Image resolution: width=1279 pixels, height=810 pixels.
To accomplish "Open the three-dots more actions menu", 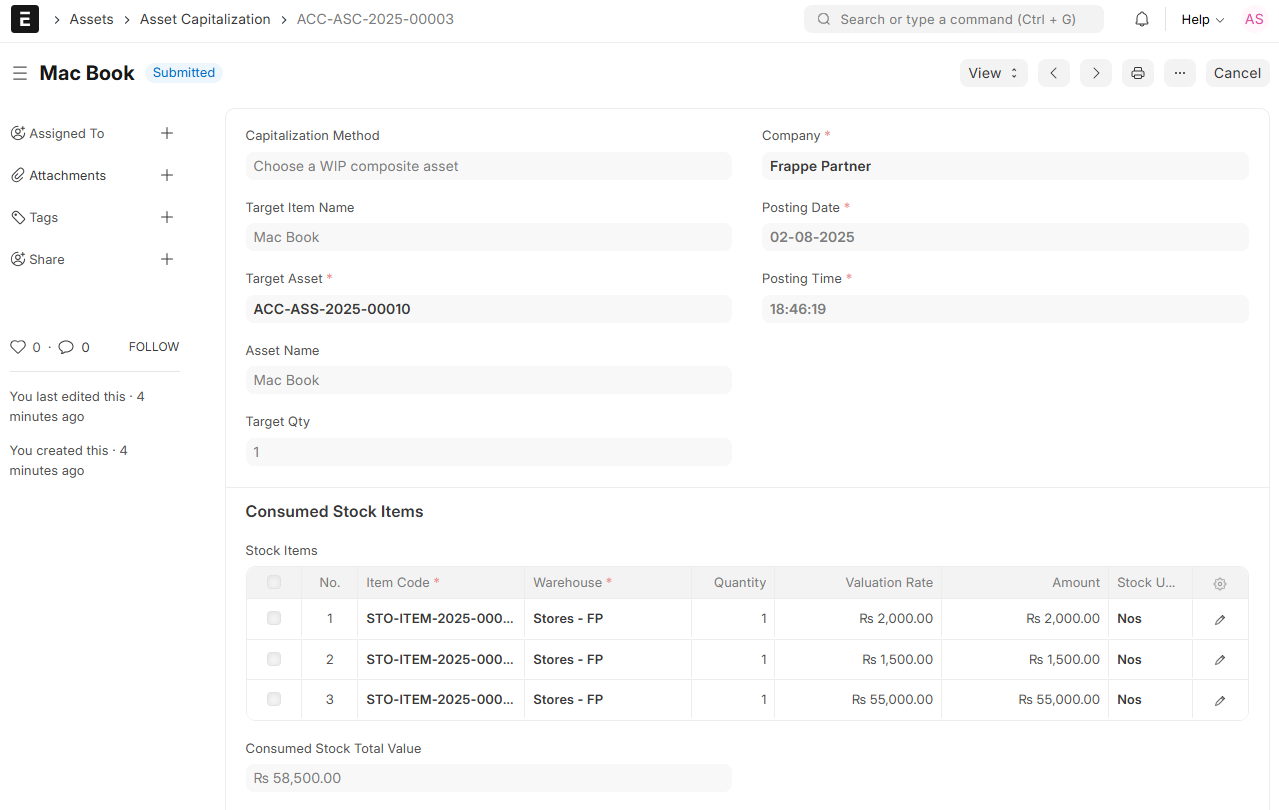I will pyautogui.click(x=1180, y=73).
